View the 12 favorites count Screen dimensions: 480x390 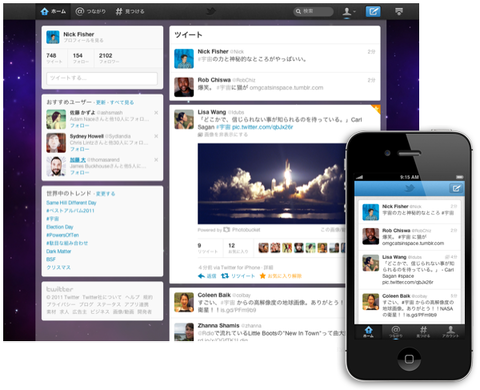(238, 248)
